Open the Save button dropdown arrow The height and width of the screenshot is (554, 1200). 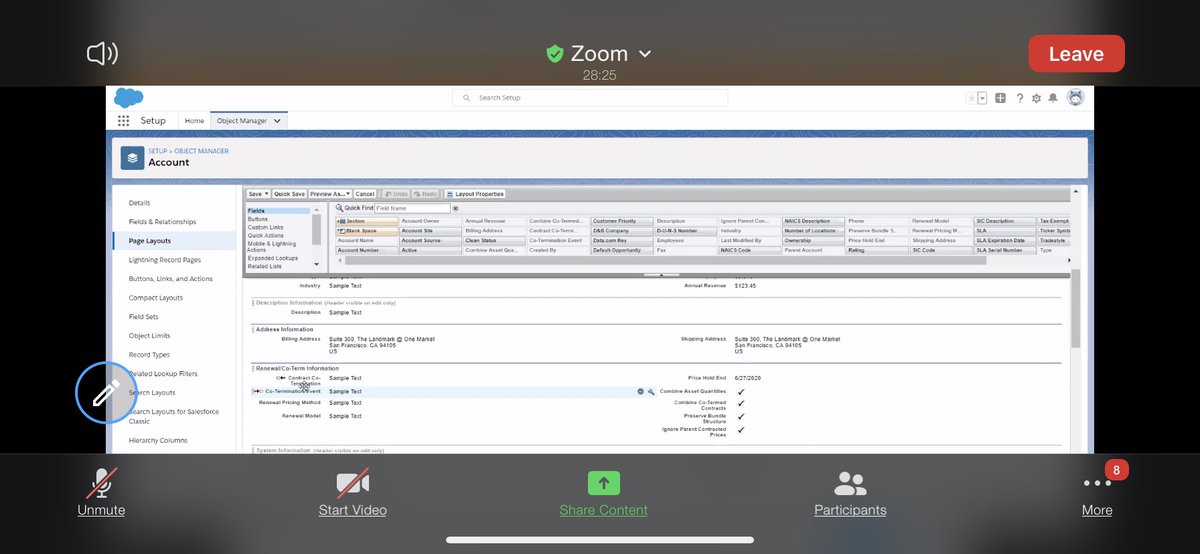[x=267, y=194]
